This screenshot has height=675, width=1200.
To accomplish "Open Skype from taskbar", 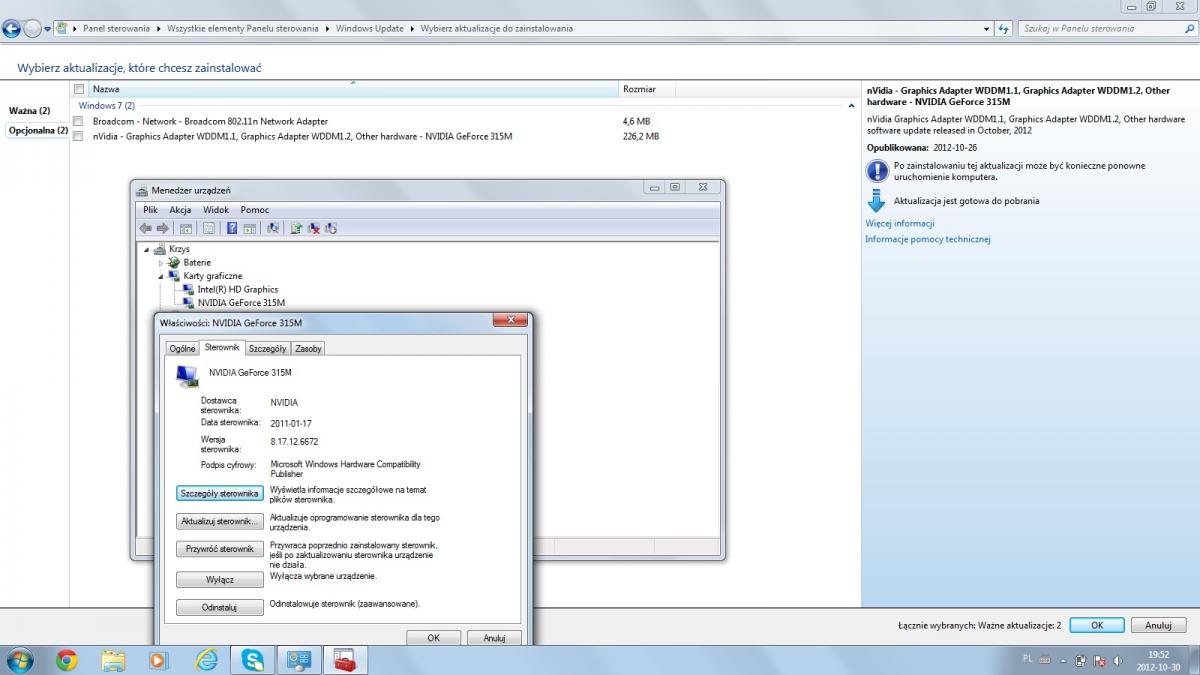I will [252, 660].
